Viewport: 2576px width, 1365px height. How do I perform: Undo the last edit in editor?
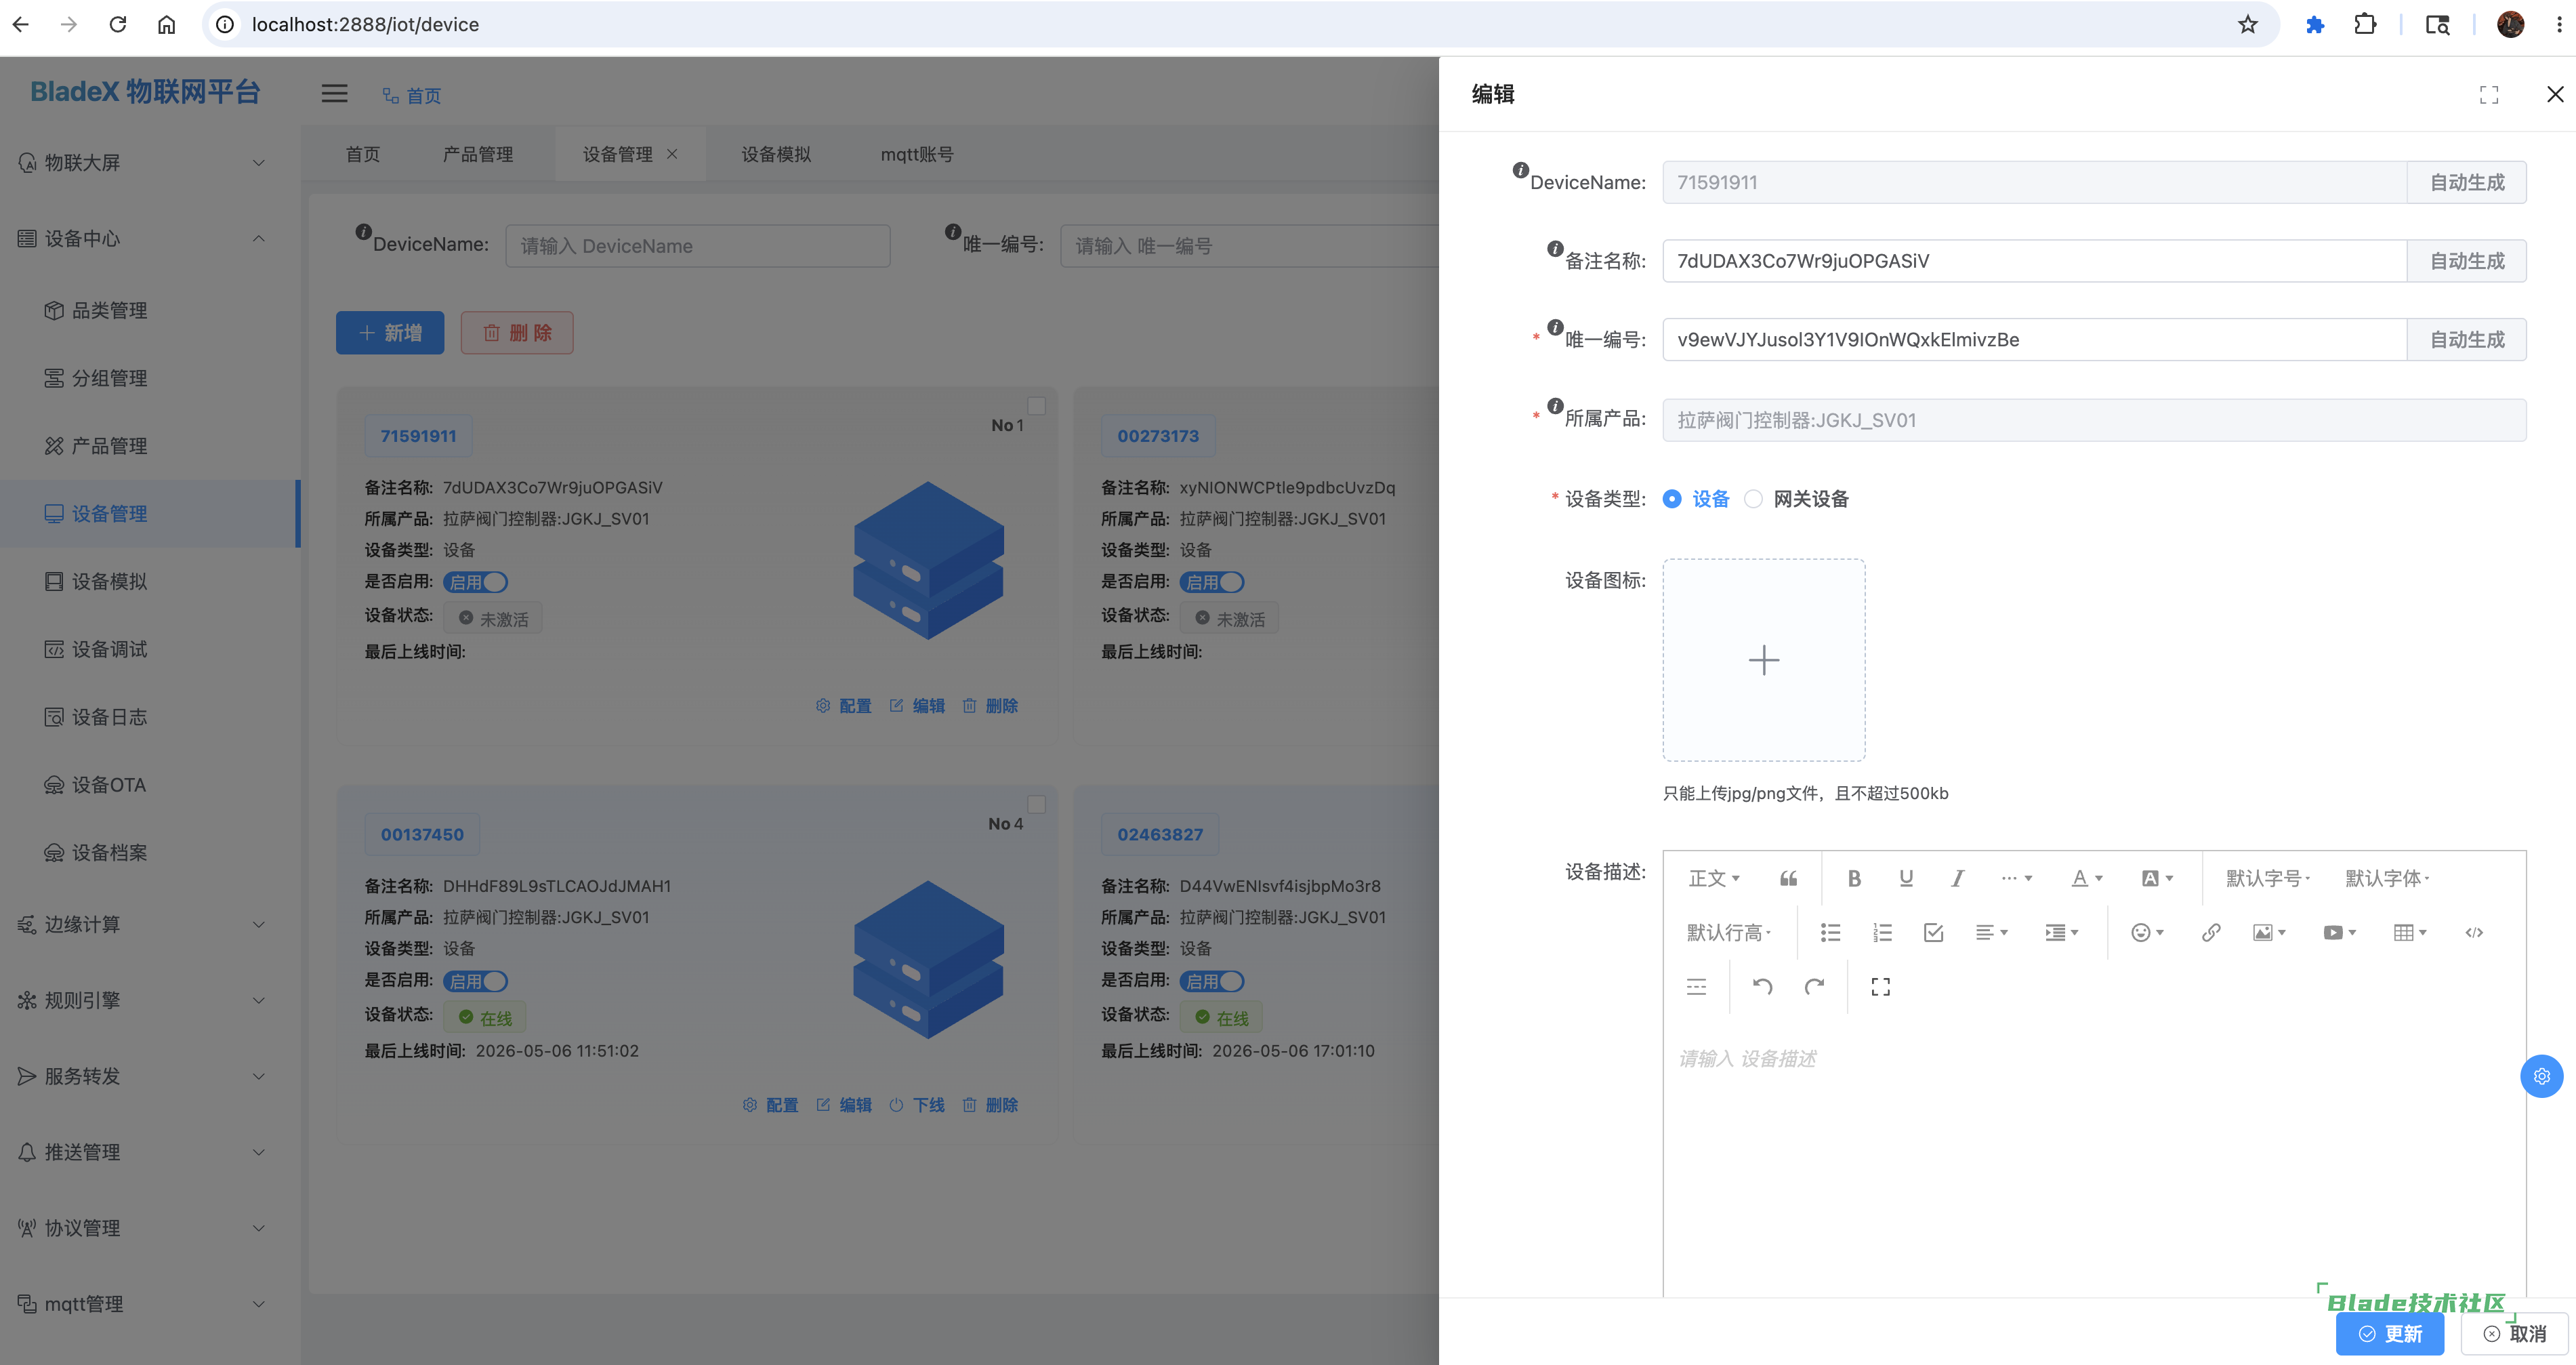(1762, 987)
